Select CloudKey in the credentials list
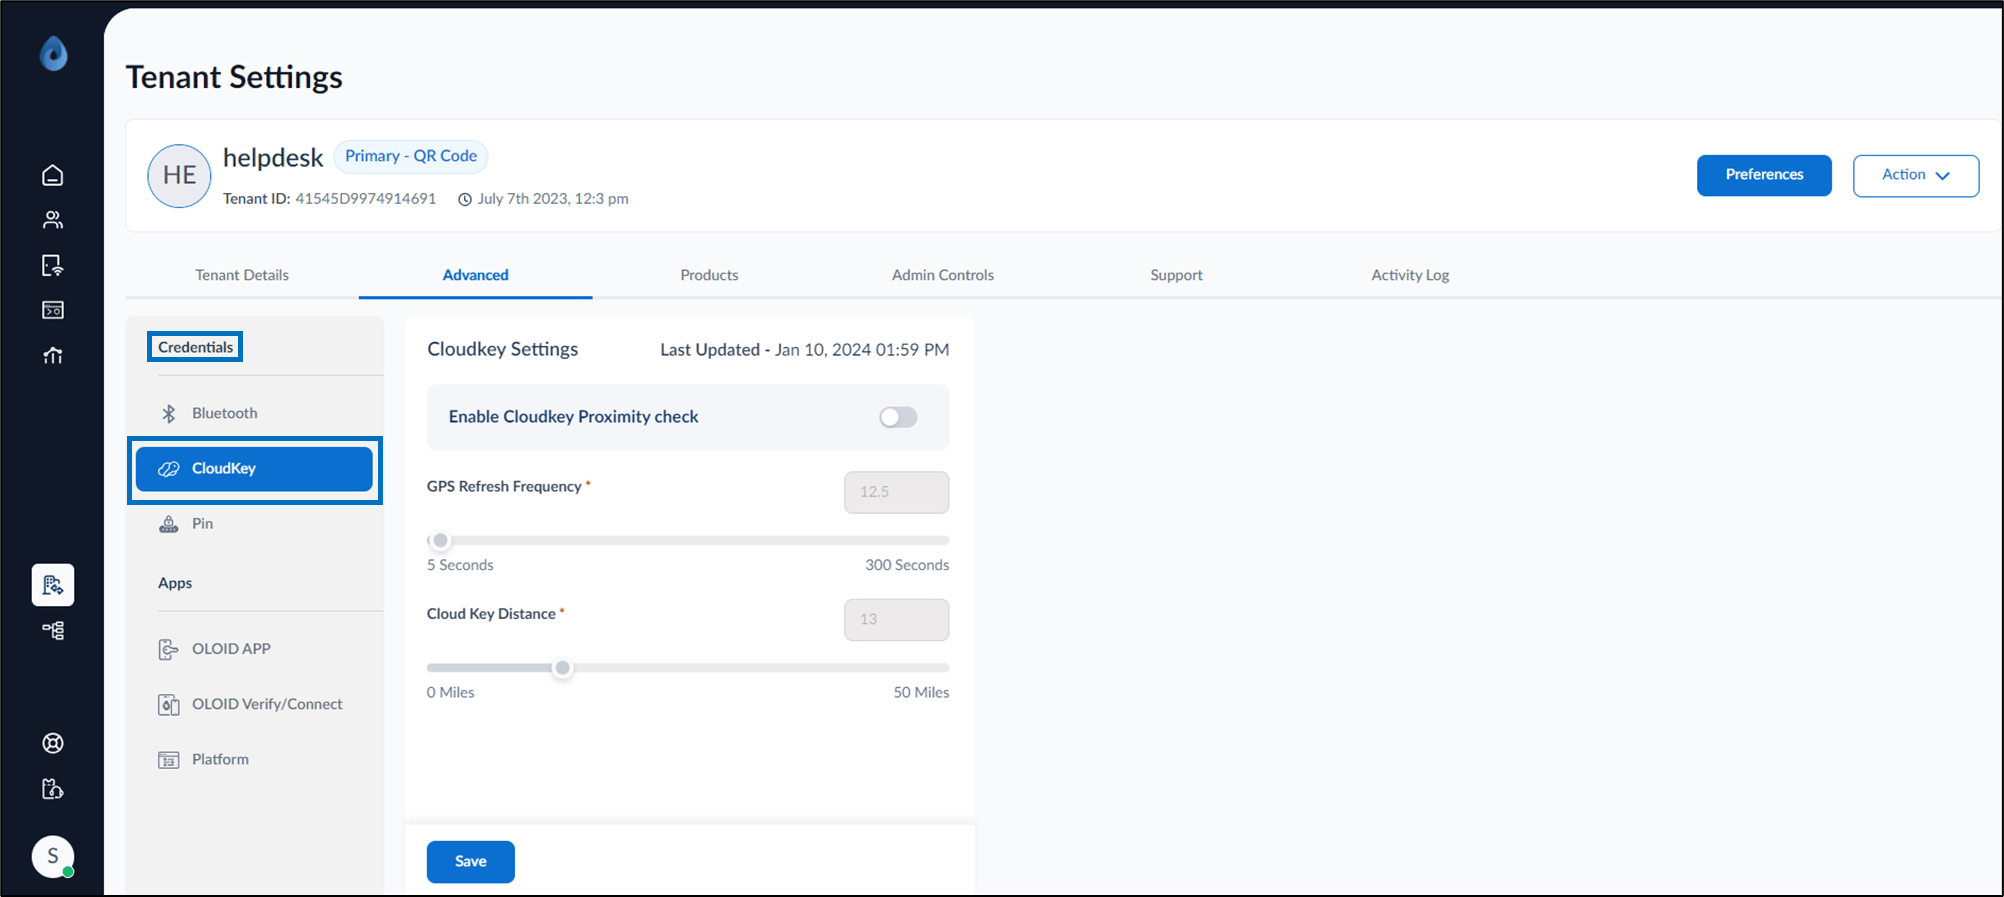 click(x=254, y=469)
